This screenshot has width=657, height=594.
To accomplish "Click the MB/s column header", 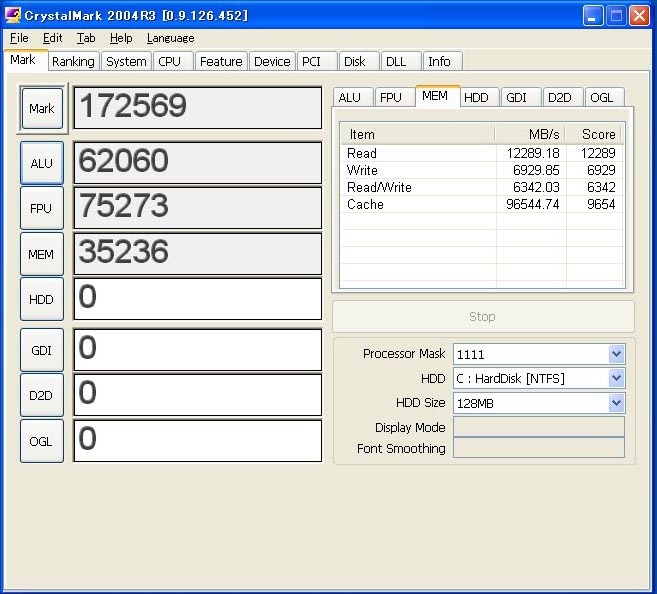I will point(530,134).
